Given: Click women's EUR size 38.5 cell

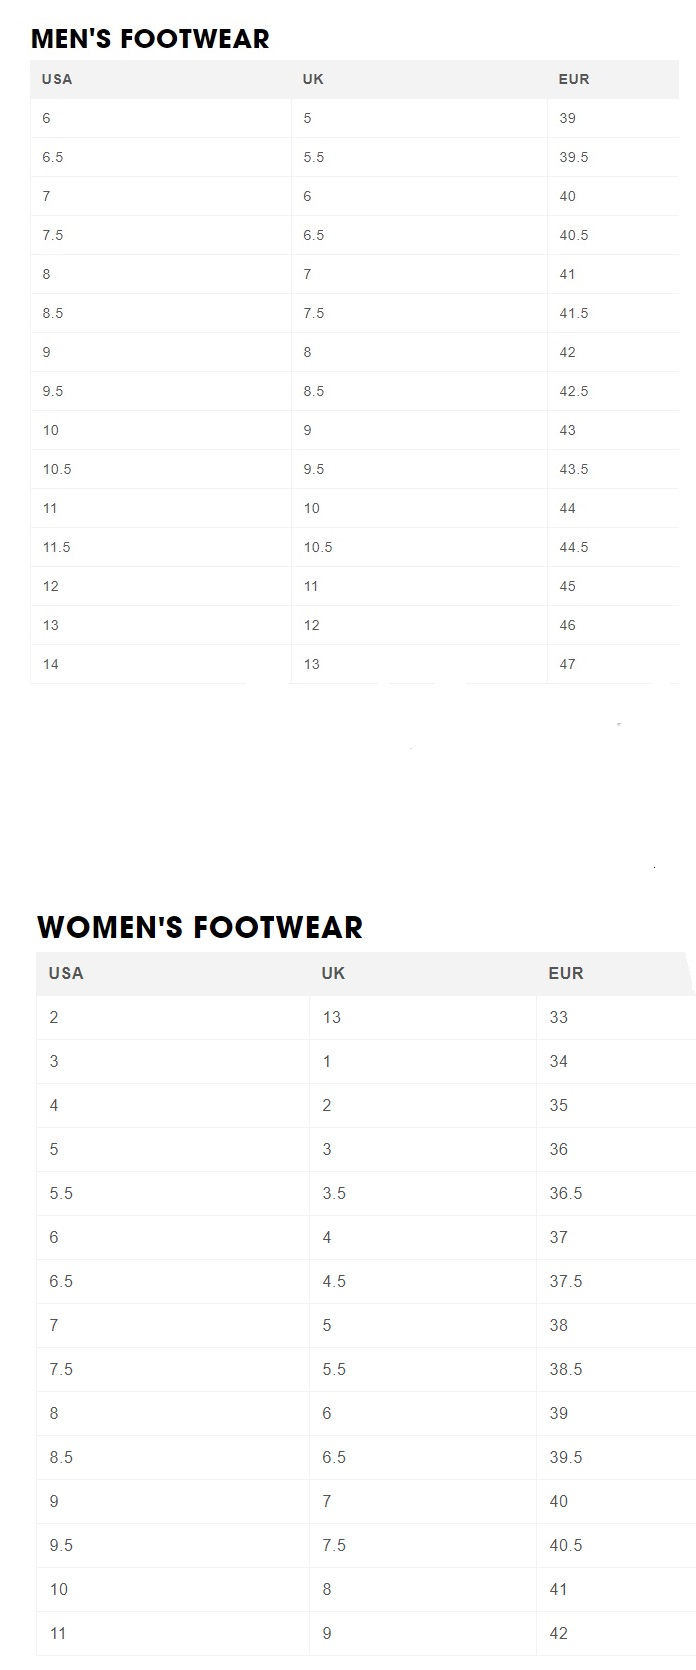Looking at the screenshot, I should 566,1369.
